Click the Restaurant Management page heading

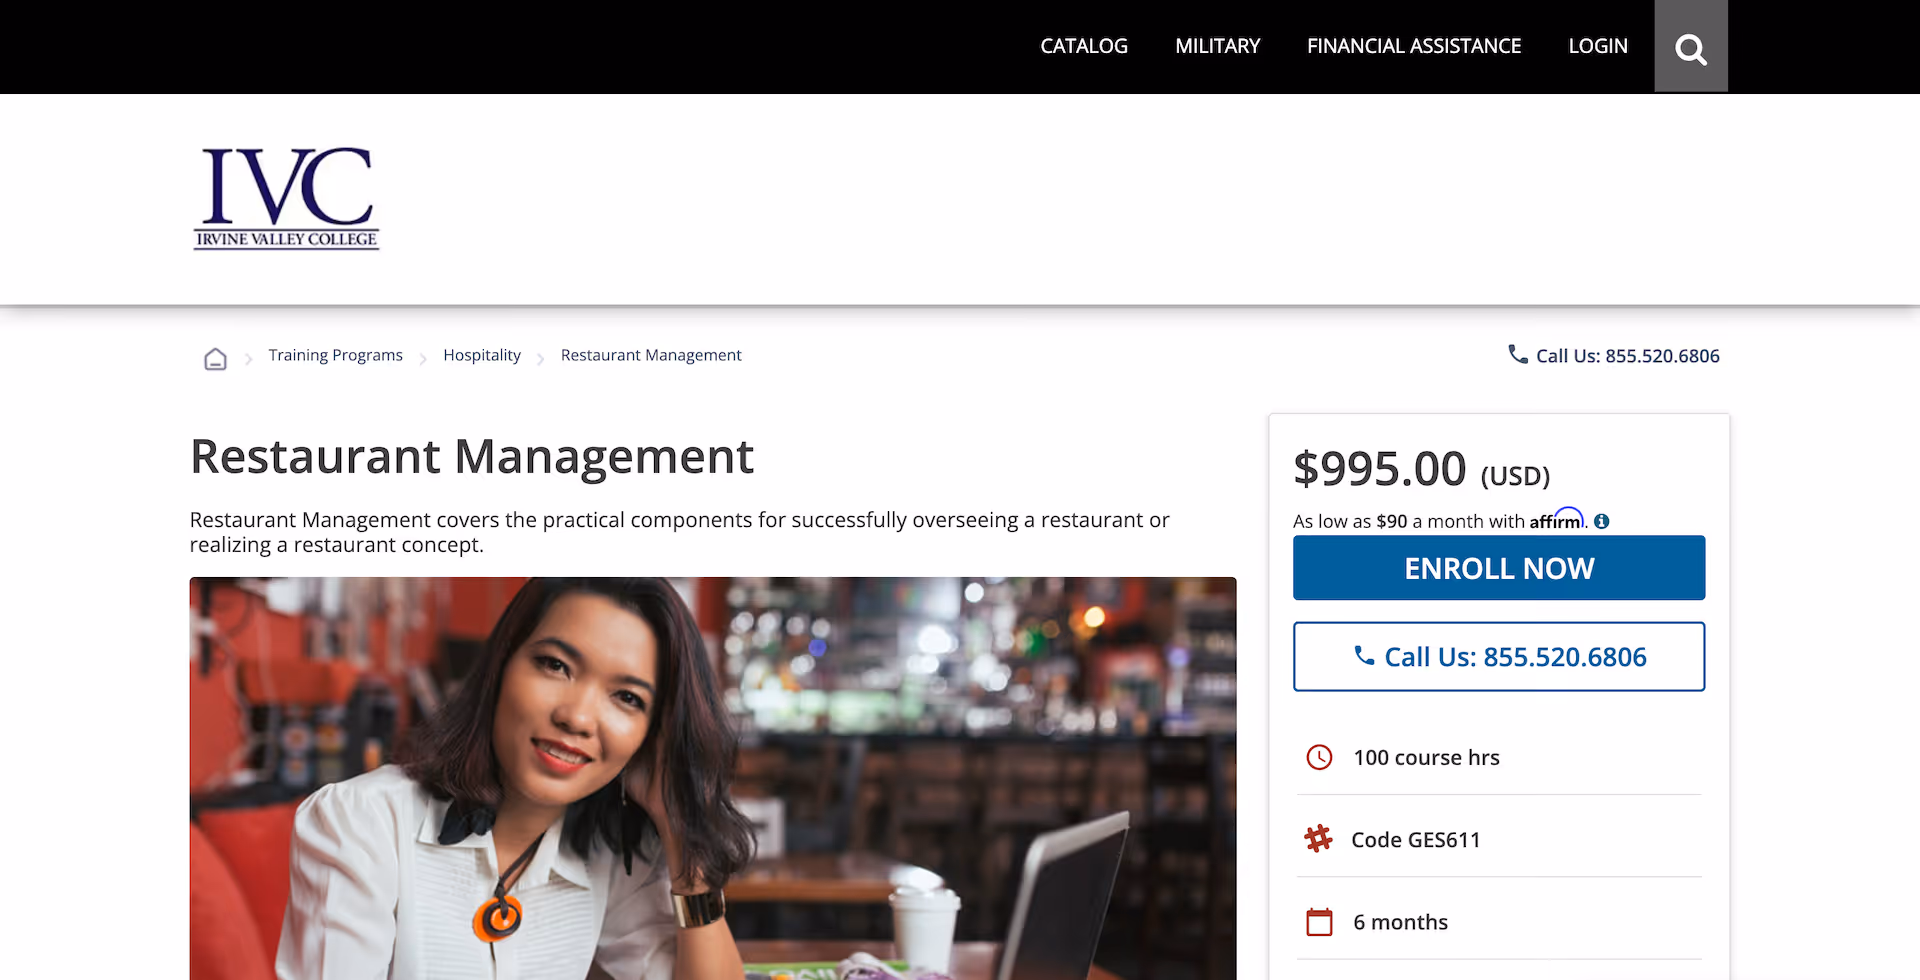tap(471, 457)
